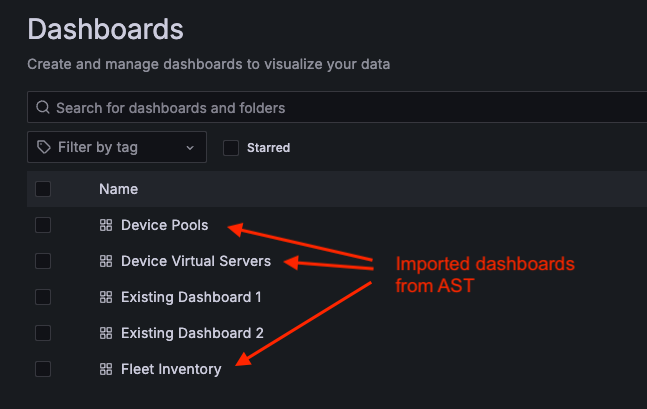
Task: Click the Device Virtual Servers grid icon
Action: pos(106,261)
